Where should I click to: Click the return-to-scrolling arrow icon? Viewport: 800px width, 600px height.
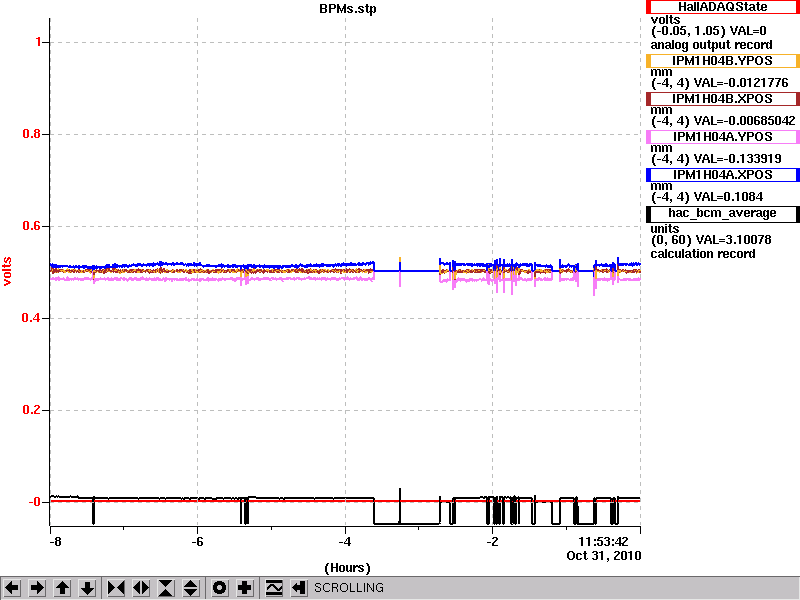coord(299,588)
